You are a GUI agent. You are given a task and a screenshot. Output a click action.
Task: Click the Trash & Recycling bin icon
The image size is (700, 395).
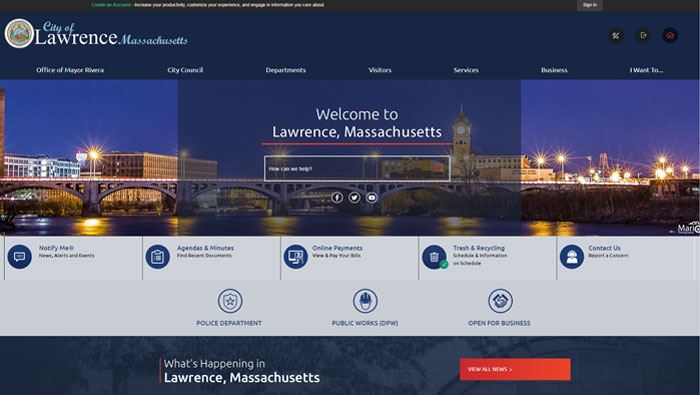(x=434, y=257)
